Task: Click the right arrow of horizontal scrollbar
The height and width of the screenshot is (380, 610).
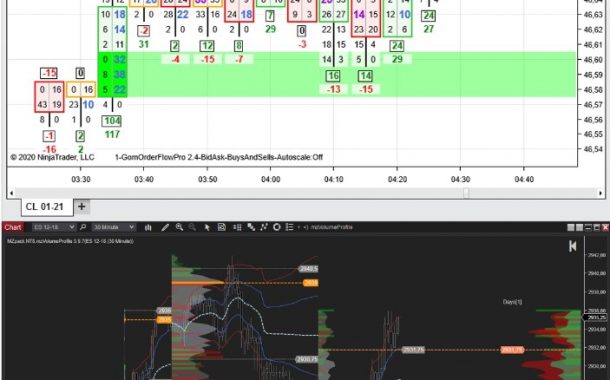Action: click(x=601, y=193)
